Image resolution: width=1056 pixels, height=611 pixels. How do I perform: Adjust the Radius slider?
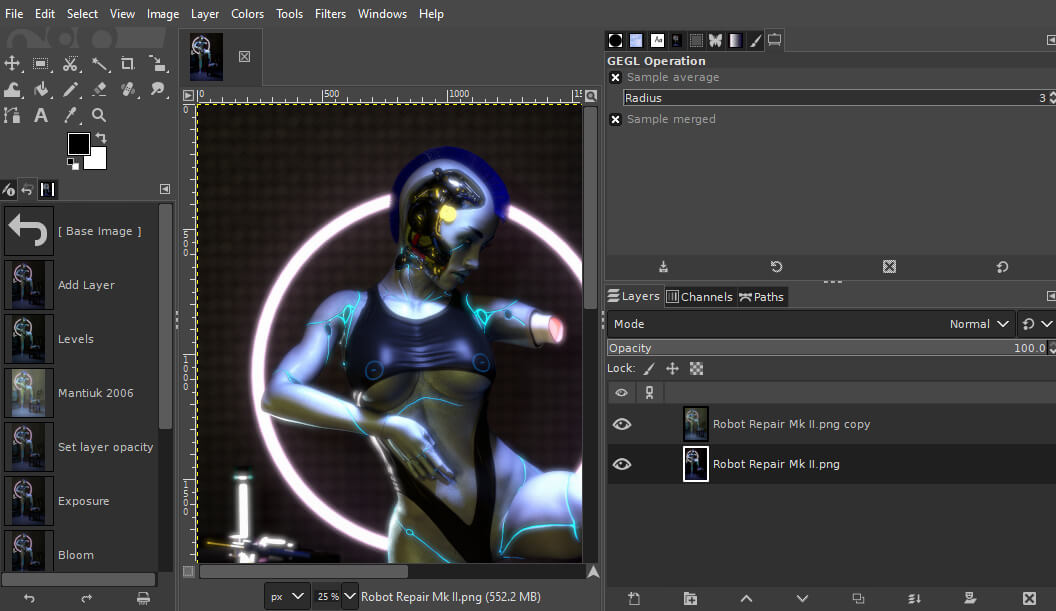pos(835,98)
